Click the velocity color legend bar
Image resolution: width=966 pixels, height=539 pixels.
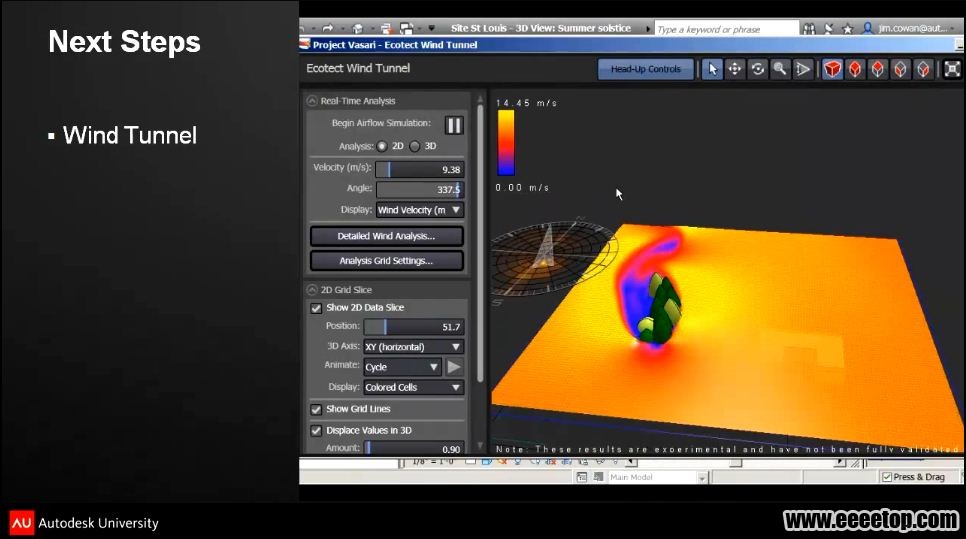[x=506, y=143]
